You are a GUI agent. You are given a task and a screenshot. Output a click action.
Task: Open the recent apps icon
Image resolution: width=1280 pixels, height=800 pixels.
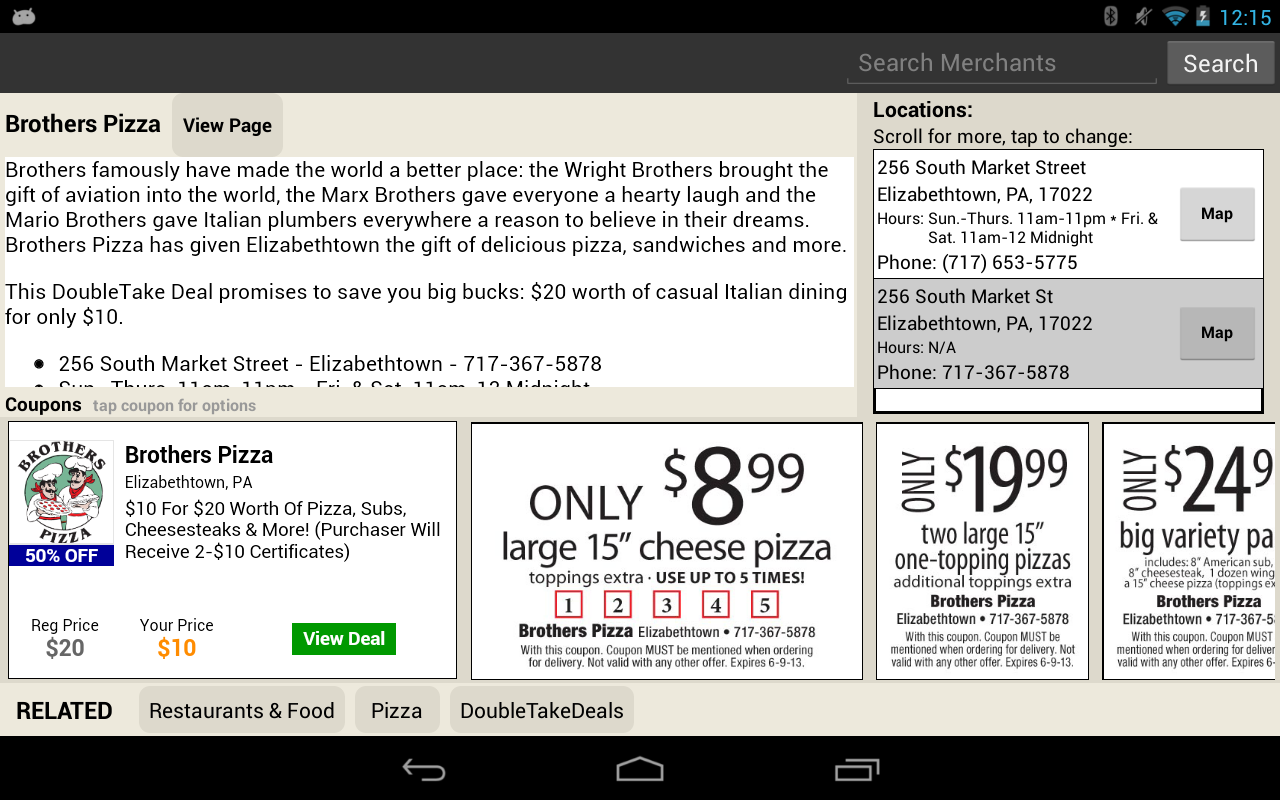[856, 769]
